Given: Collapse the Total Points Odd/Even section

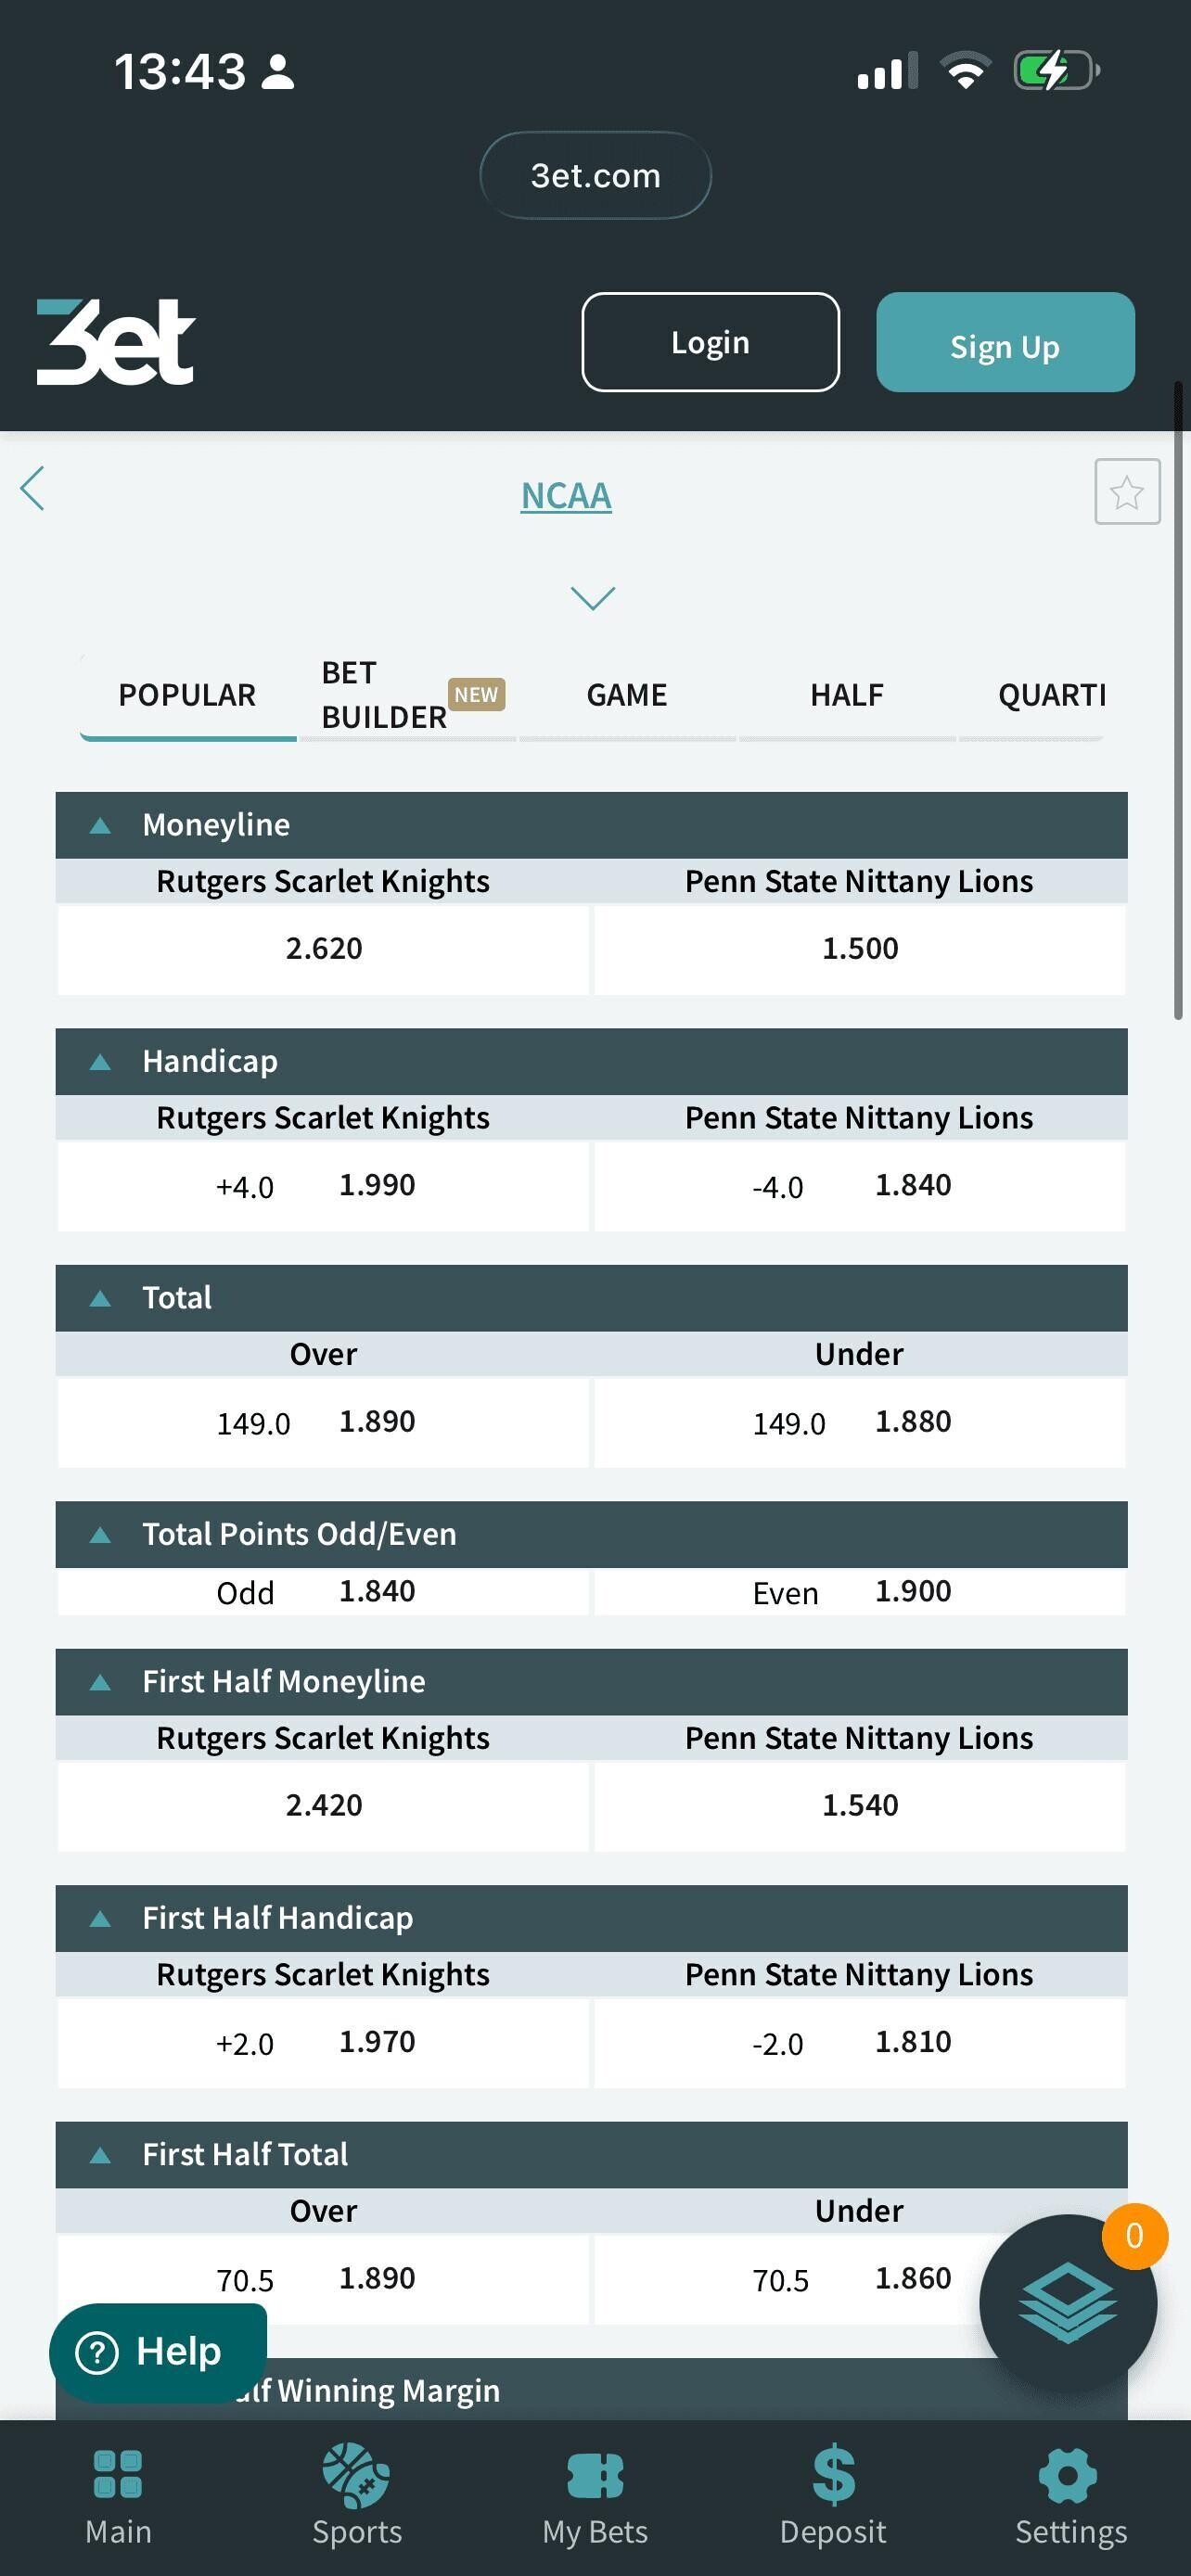Looking at the screenshot, I should 100,1535.
